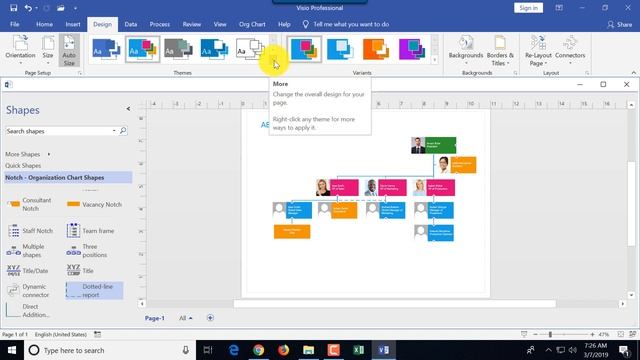640x360 pixels.
Task: Open the Search shapes dropdown arrow
Action: [114, 131]
